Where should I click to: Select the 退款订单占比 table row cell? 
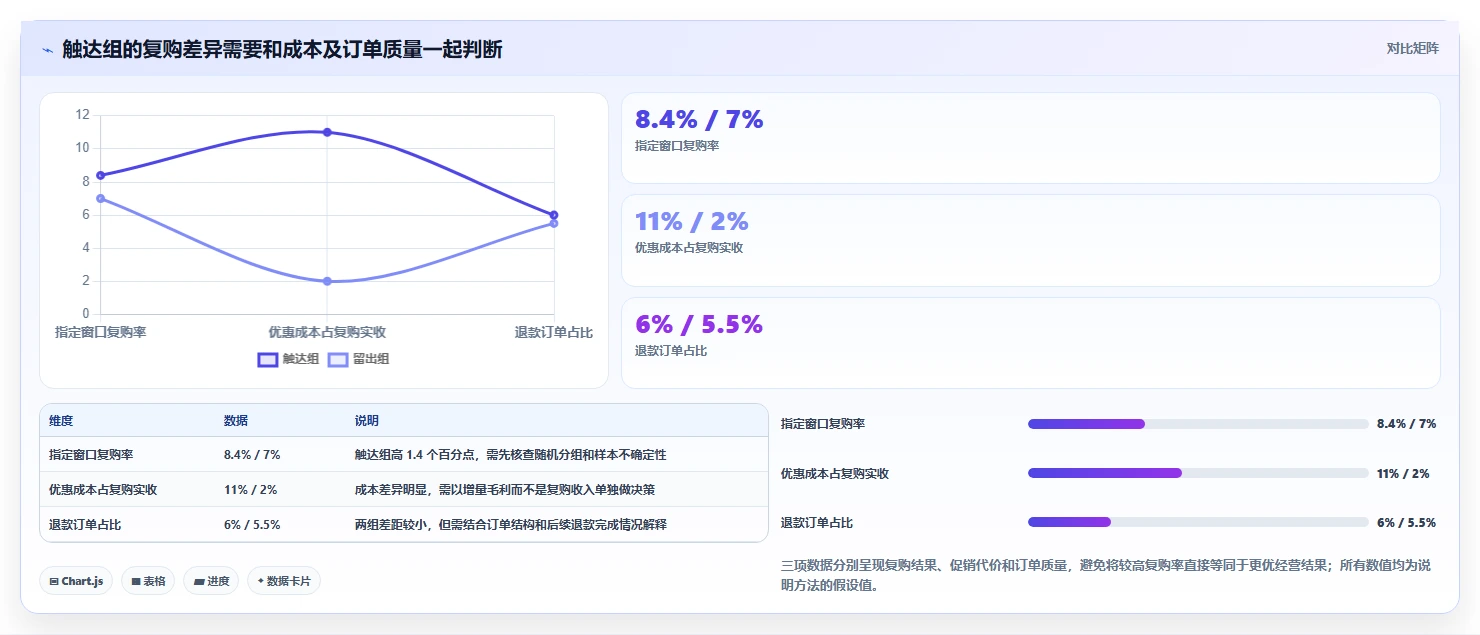[x=85, y=524]
